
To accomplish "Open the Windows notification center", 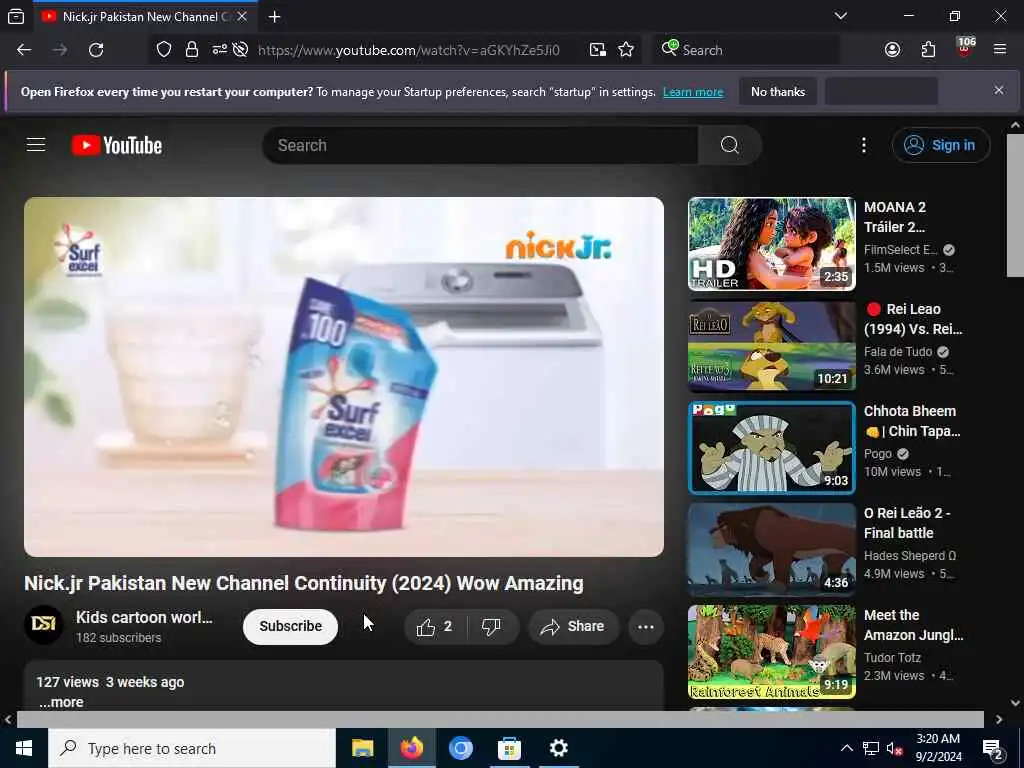I will [x=993, y=749].
